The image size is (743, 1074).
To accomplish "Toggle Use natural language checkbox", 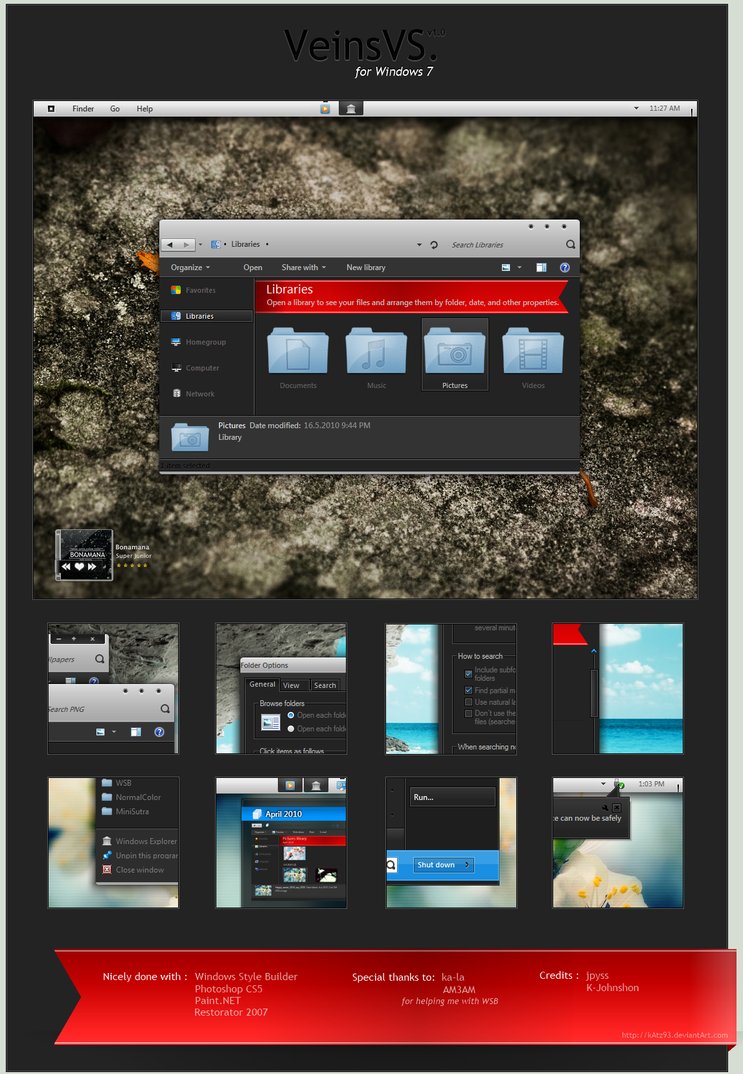I will pos(468,702).
